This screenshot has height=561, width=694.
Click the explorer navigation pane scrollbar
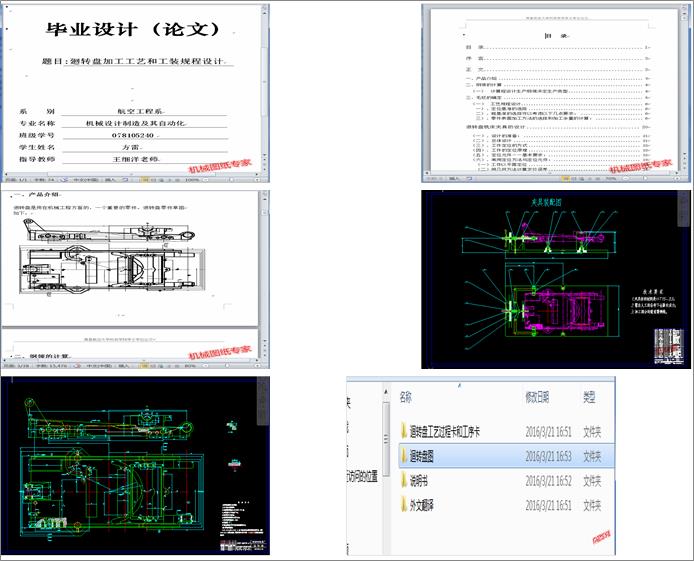[x=386, y=438]
